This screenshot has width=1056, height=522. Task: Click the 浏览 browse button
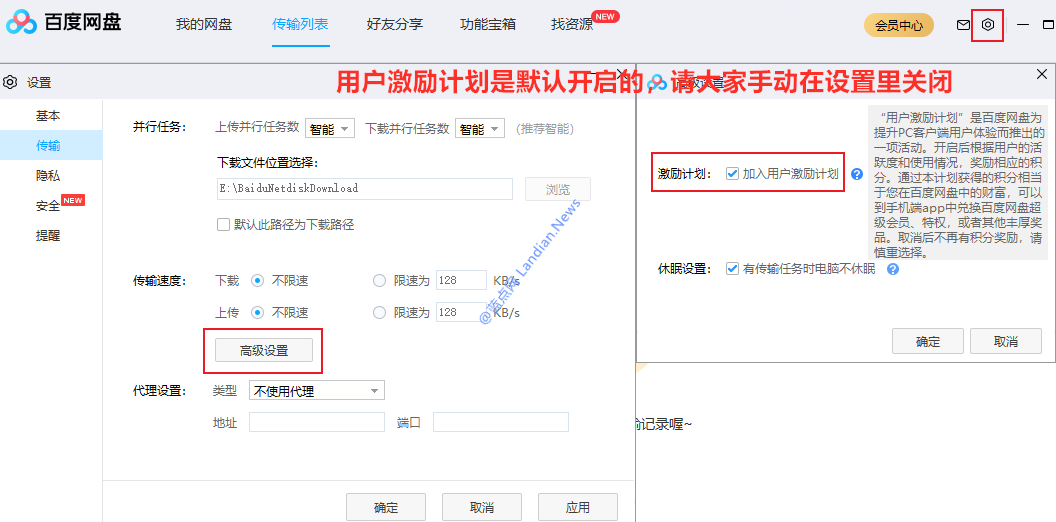click(x=558, y=189)
